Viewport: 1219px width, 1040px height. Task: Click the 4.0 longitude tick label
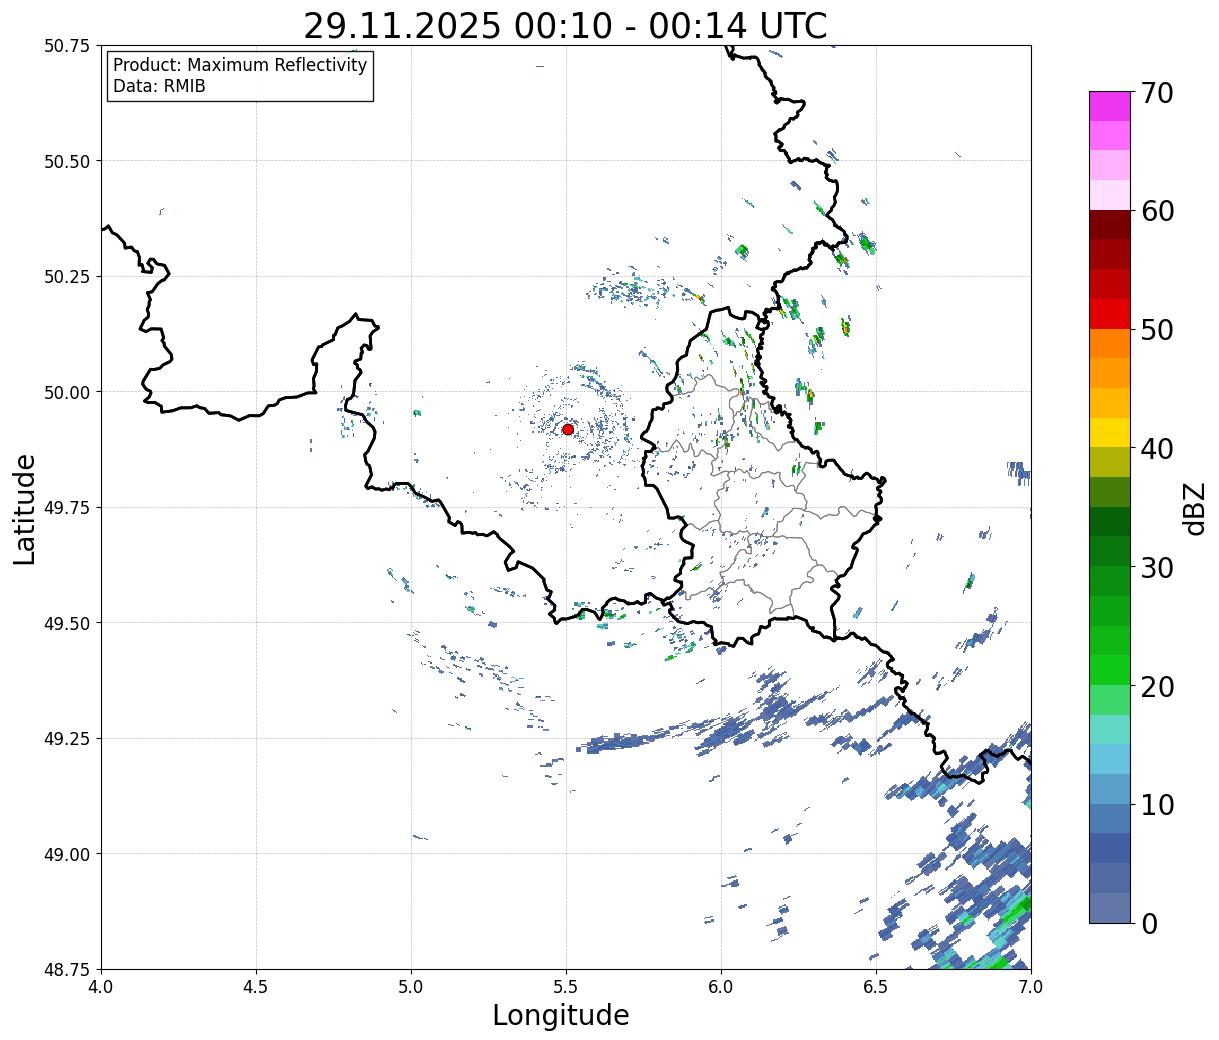point(101,987)
